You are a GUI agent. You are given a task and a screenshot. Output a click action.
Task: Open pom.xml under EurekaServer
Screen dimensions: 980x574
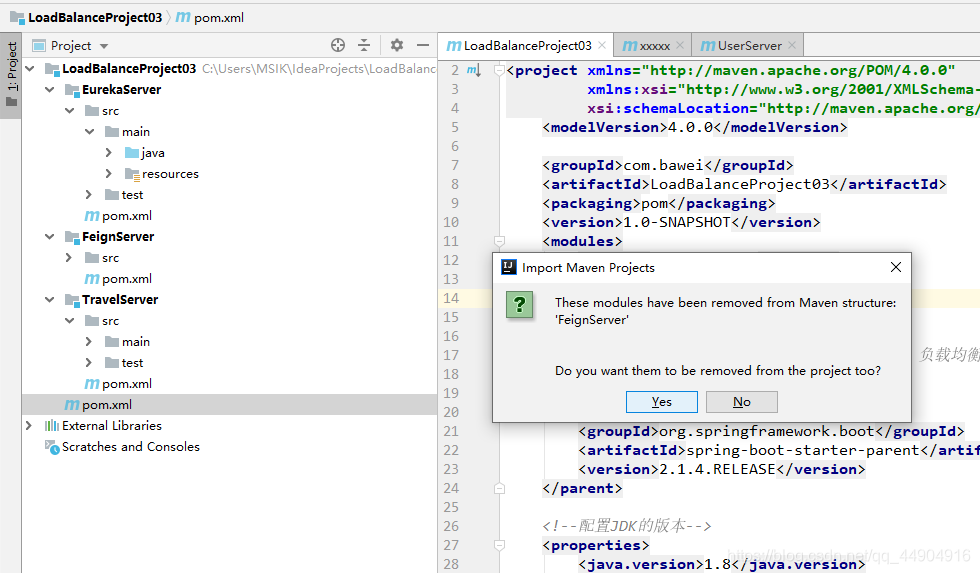click(x=118, y=216)
